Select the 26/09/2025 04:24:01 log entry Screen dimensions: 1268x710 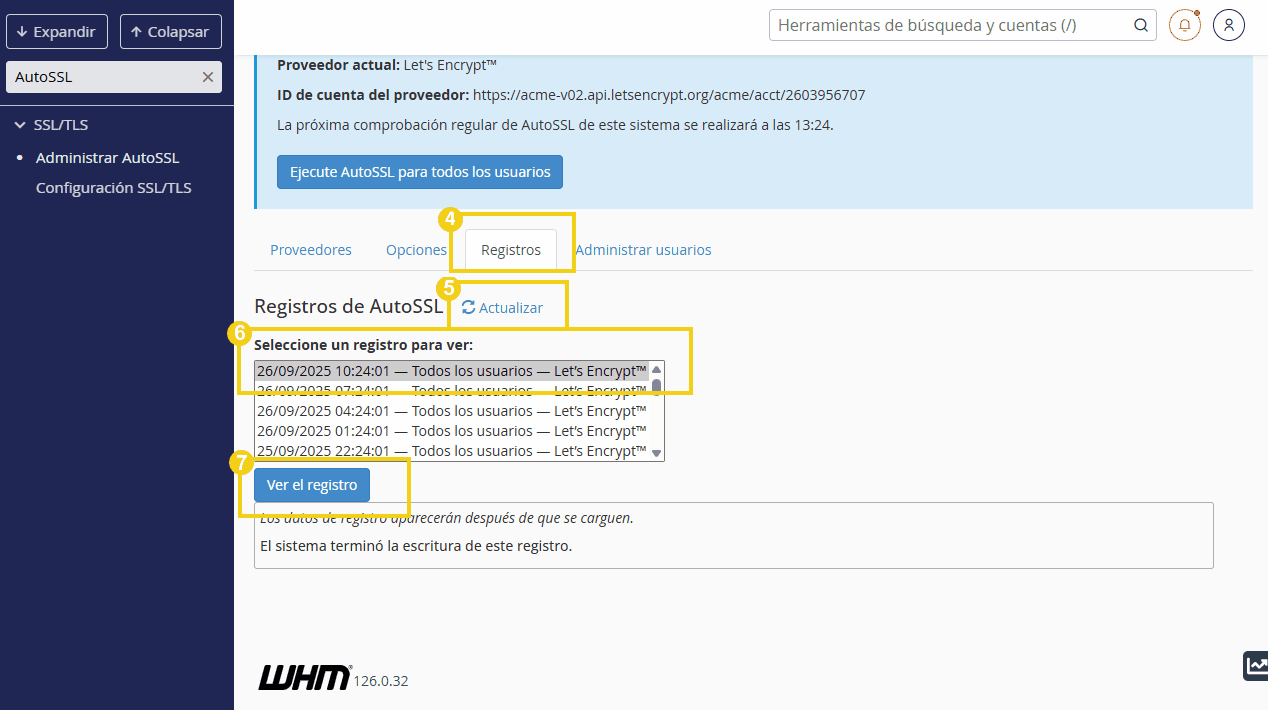[451, 411]
